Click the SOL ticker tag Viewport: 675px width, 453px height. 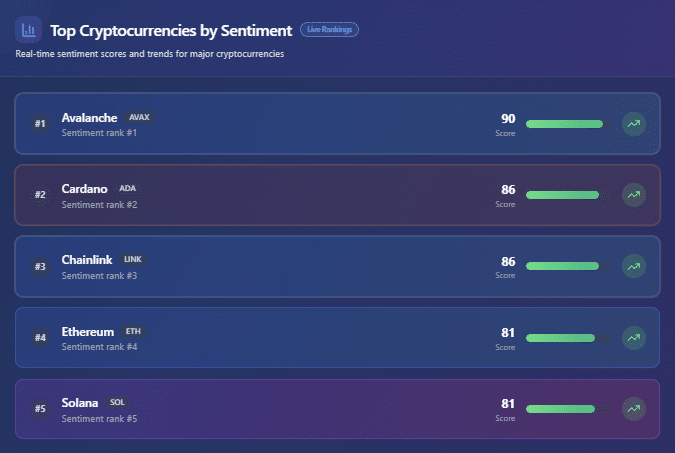tap(117, 402)
